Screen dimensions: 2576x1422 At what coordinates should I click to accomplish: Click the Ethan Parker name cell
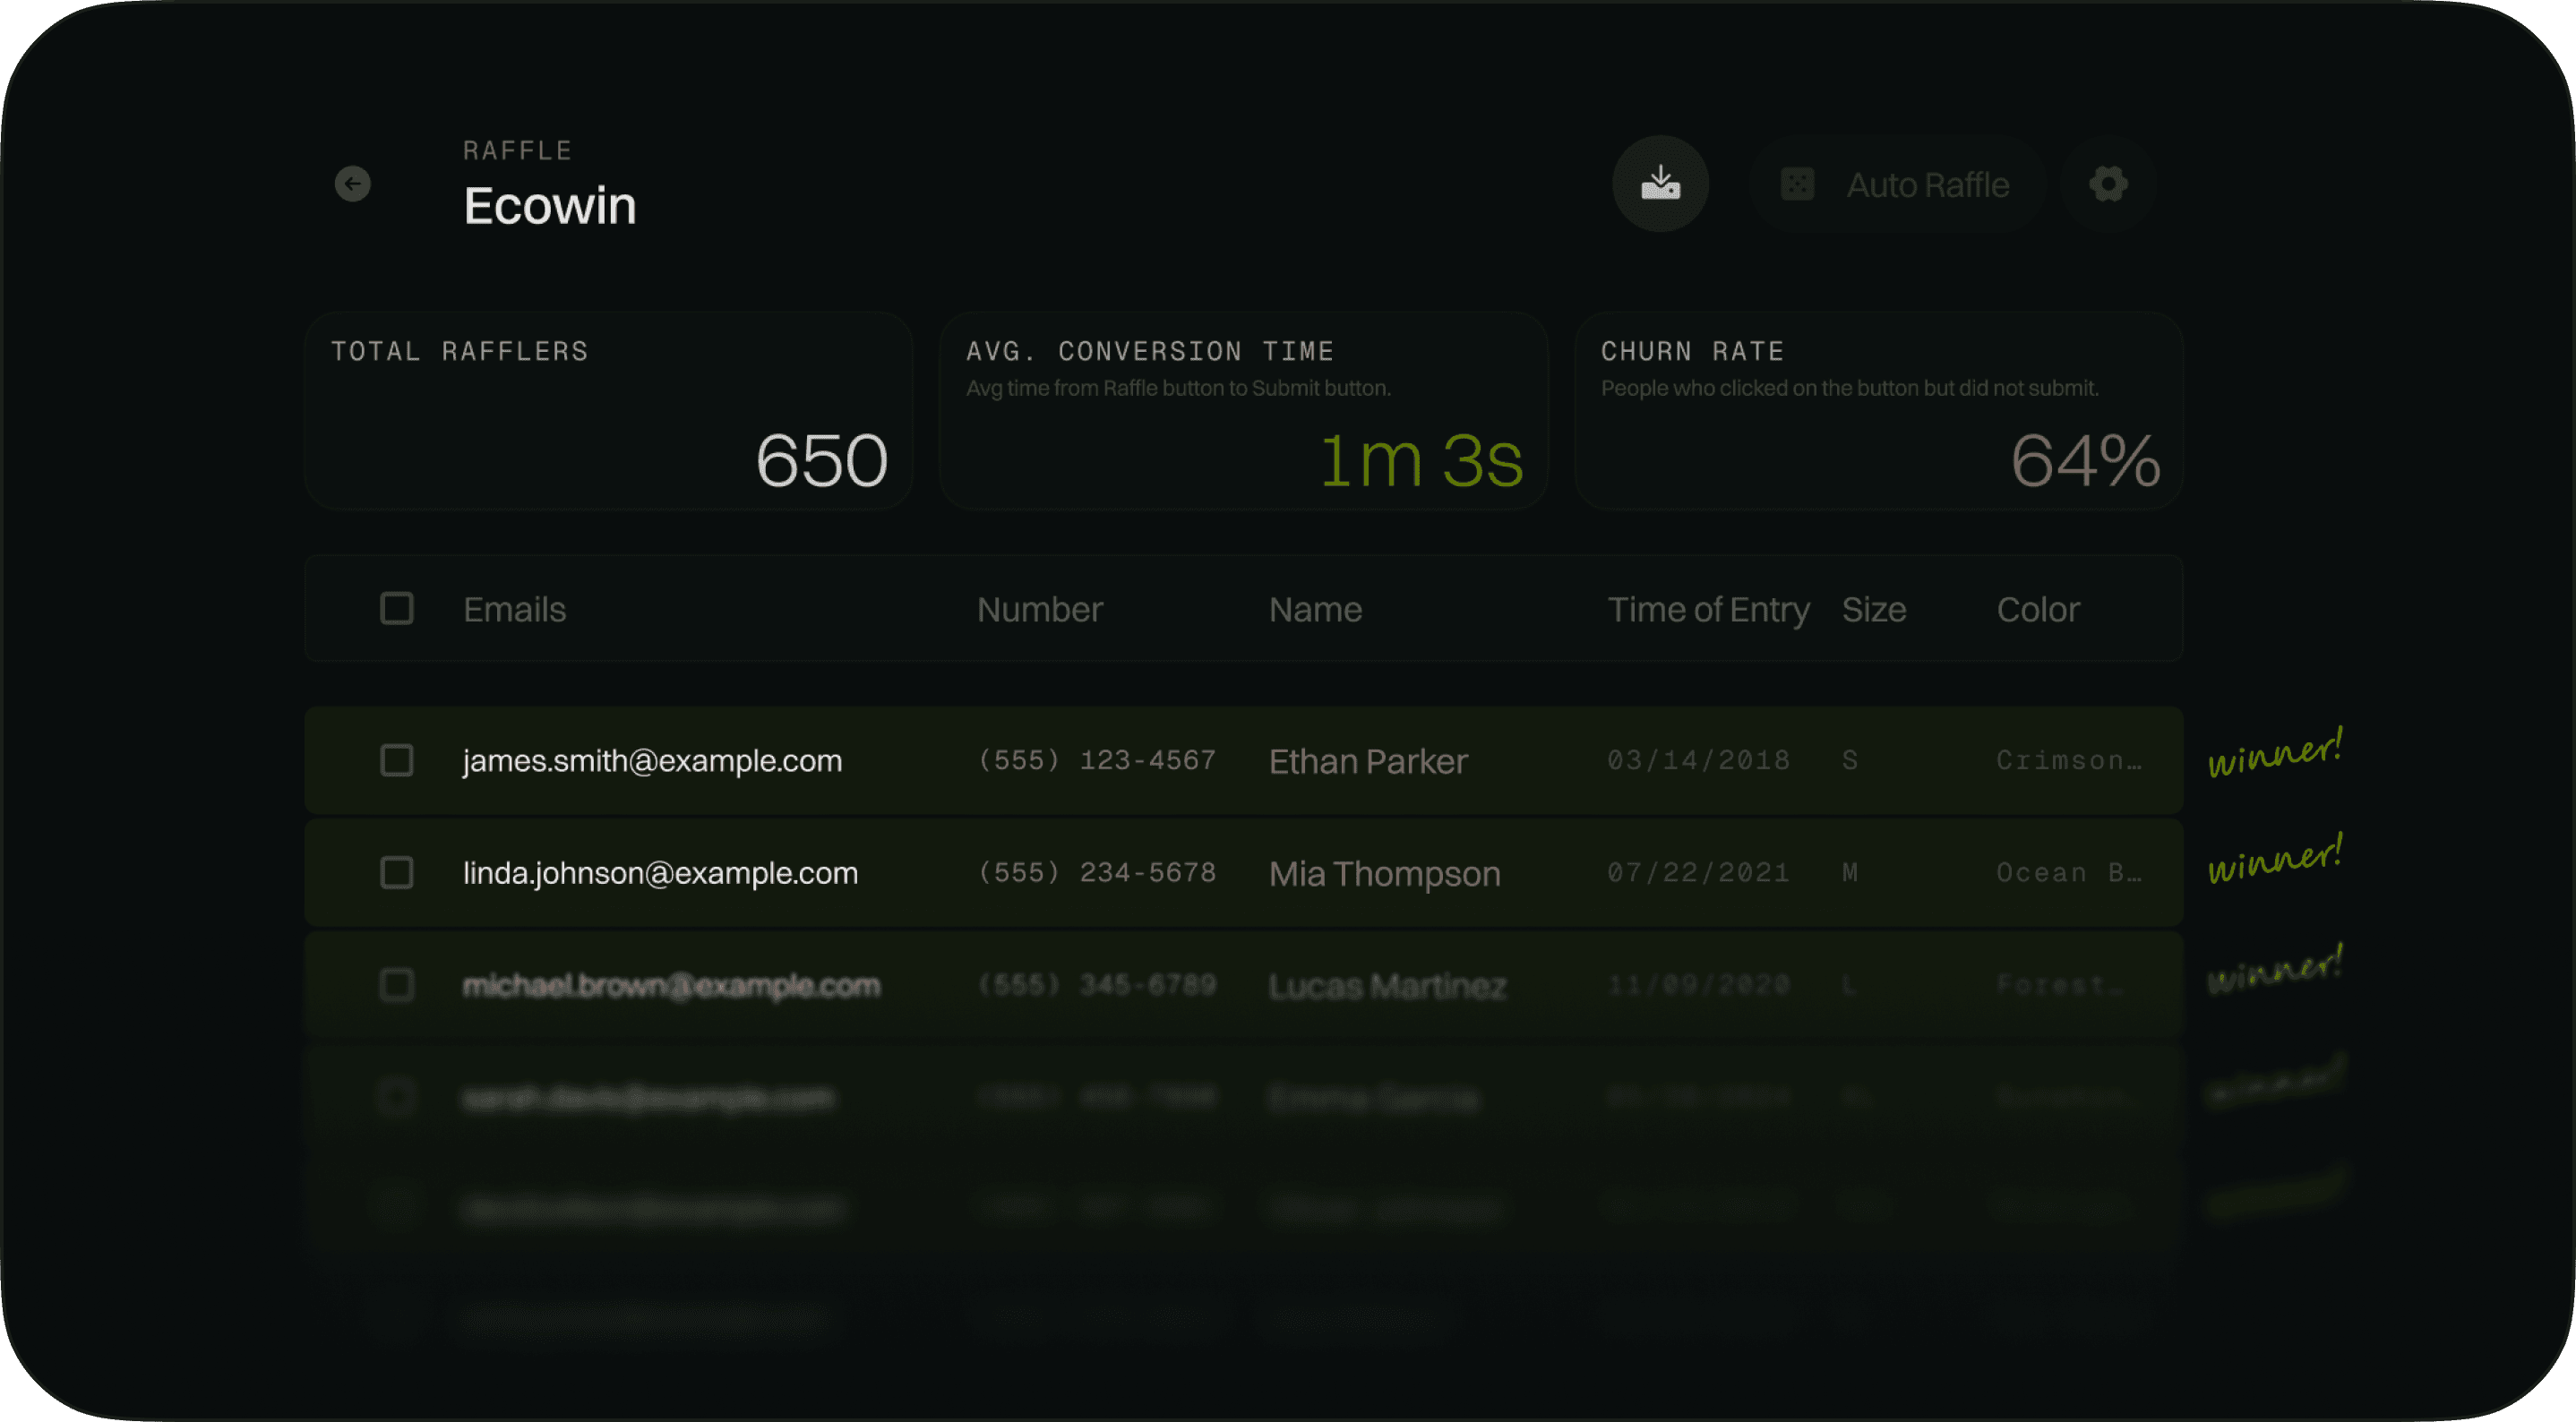coord(1367,762)
